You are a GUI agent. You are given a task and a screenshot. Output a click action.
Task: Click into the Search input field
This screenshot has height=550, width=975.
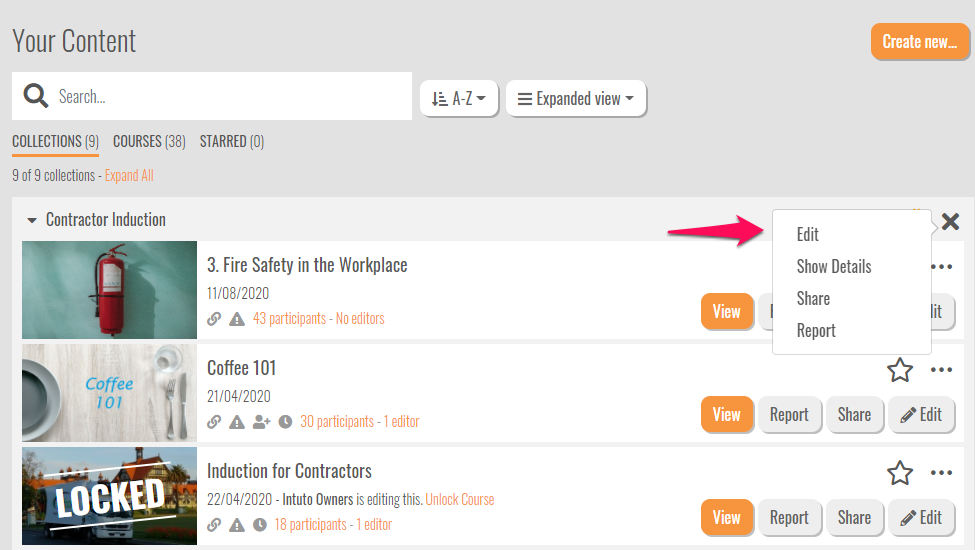click(x=230, y=97)
